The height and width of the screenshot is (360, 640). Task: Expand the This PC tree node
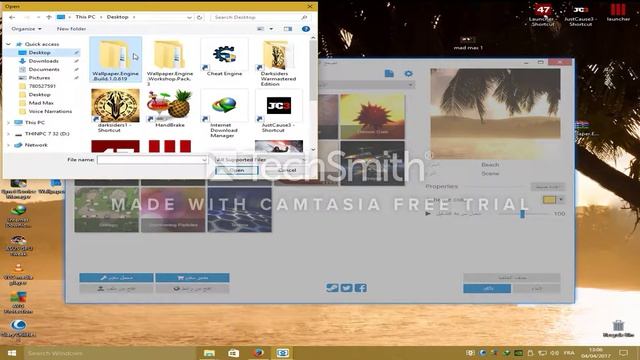[x=9, y=122]
